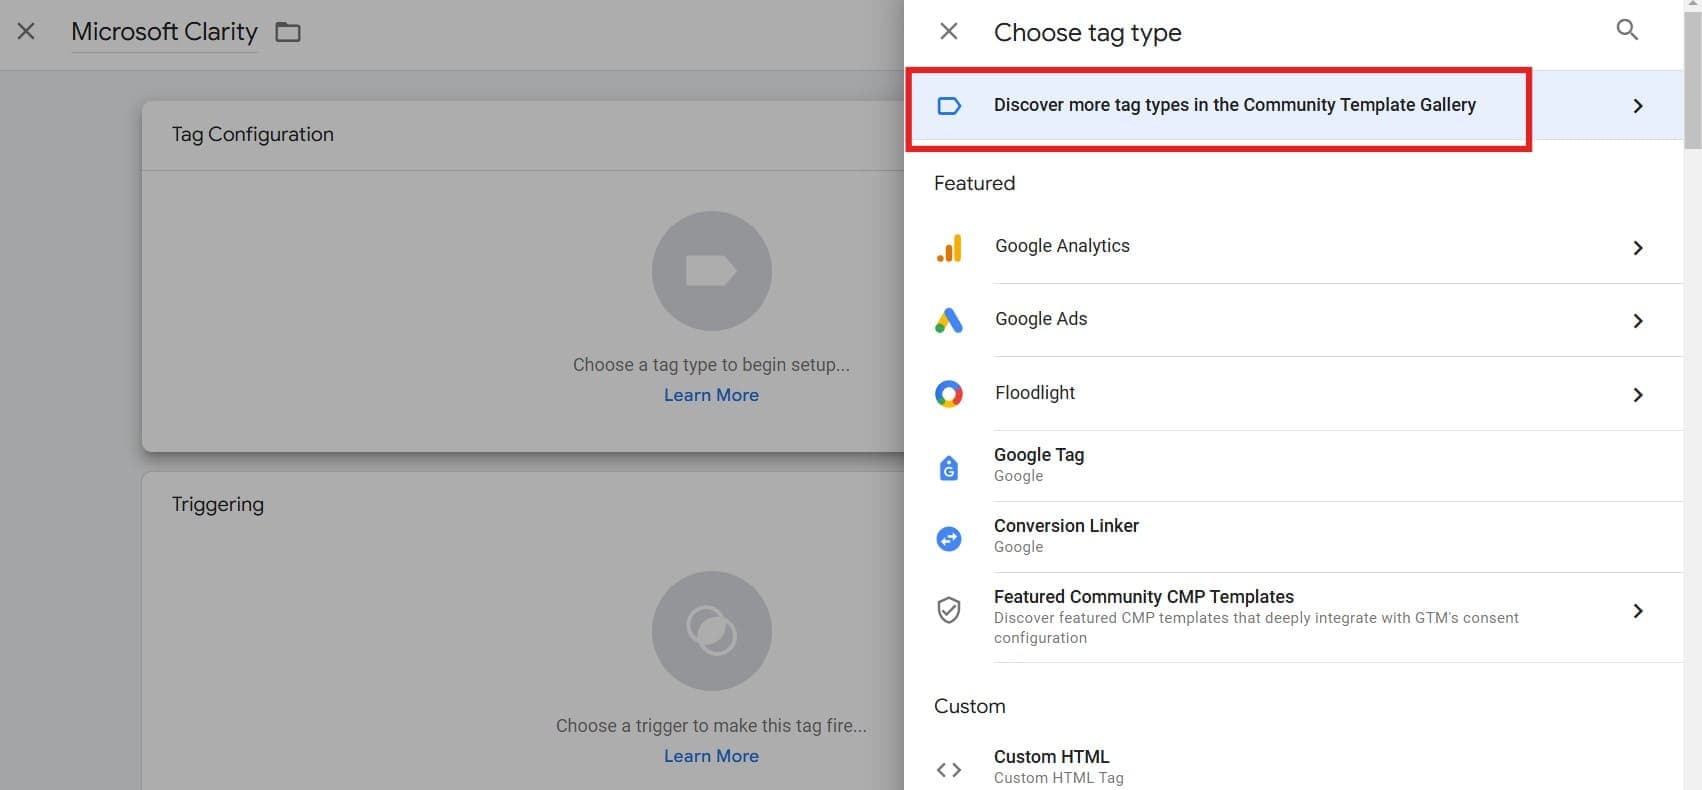Close the Choose tag type panel
The height and width of the screenshot is (790, 1702).
(x=949, y=32)
